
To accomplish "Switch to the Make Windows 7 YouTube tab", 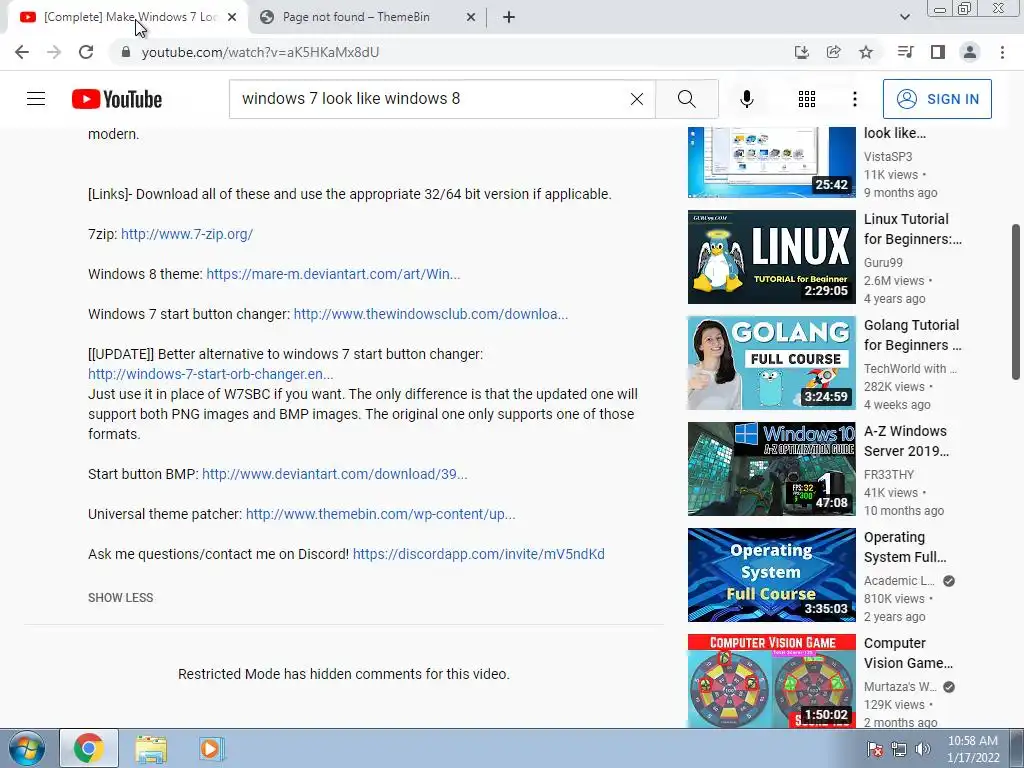I will (127, 17).
